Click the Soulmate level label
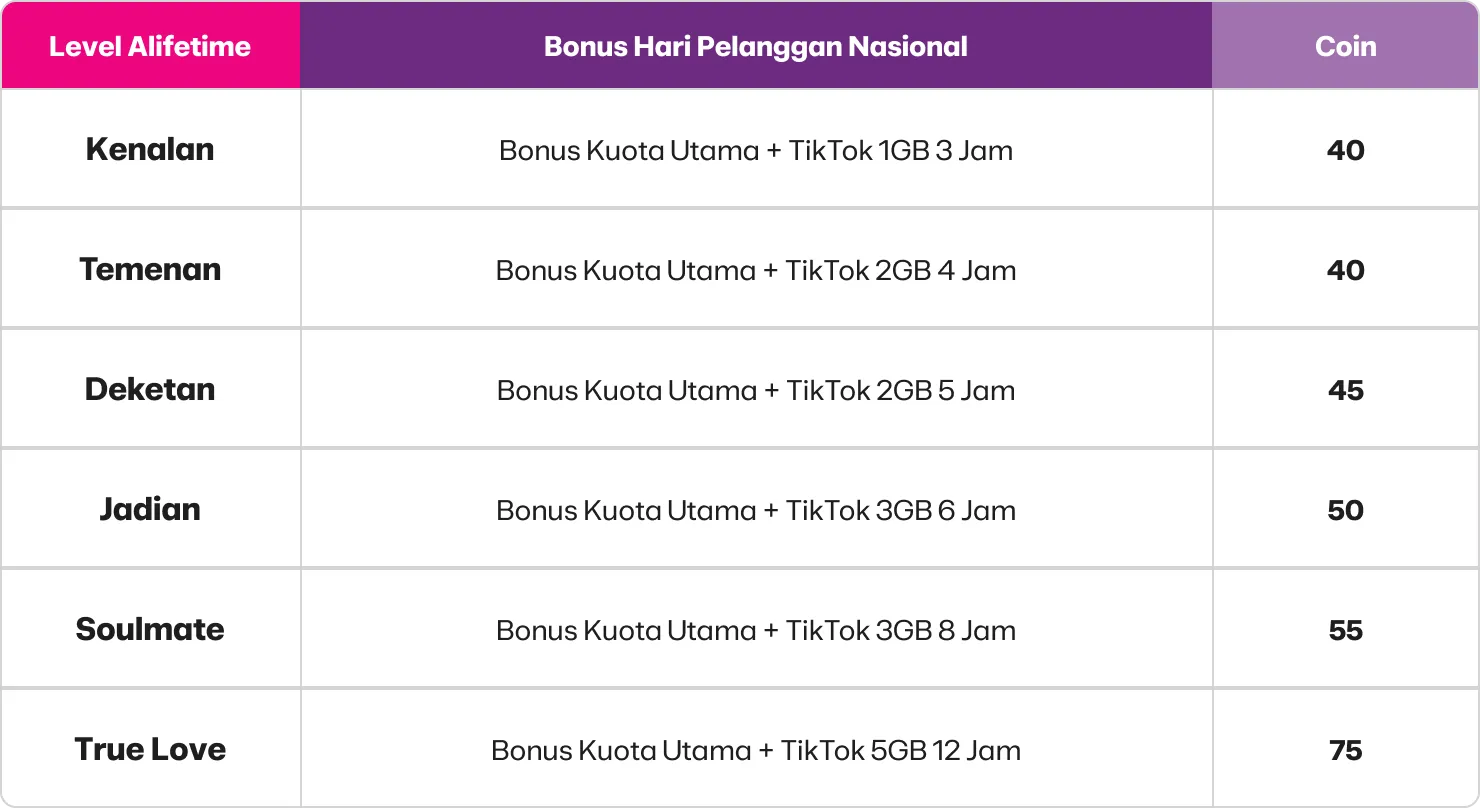The width and height of the screenshot is (1480, 808). pyautogui.click(x=150, y=629)
